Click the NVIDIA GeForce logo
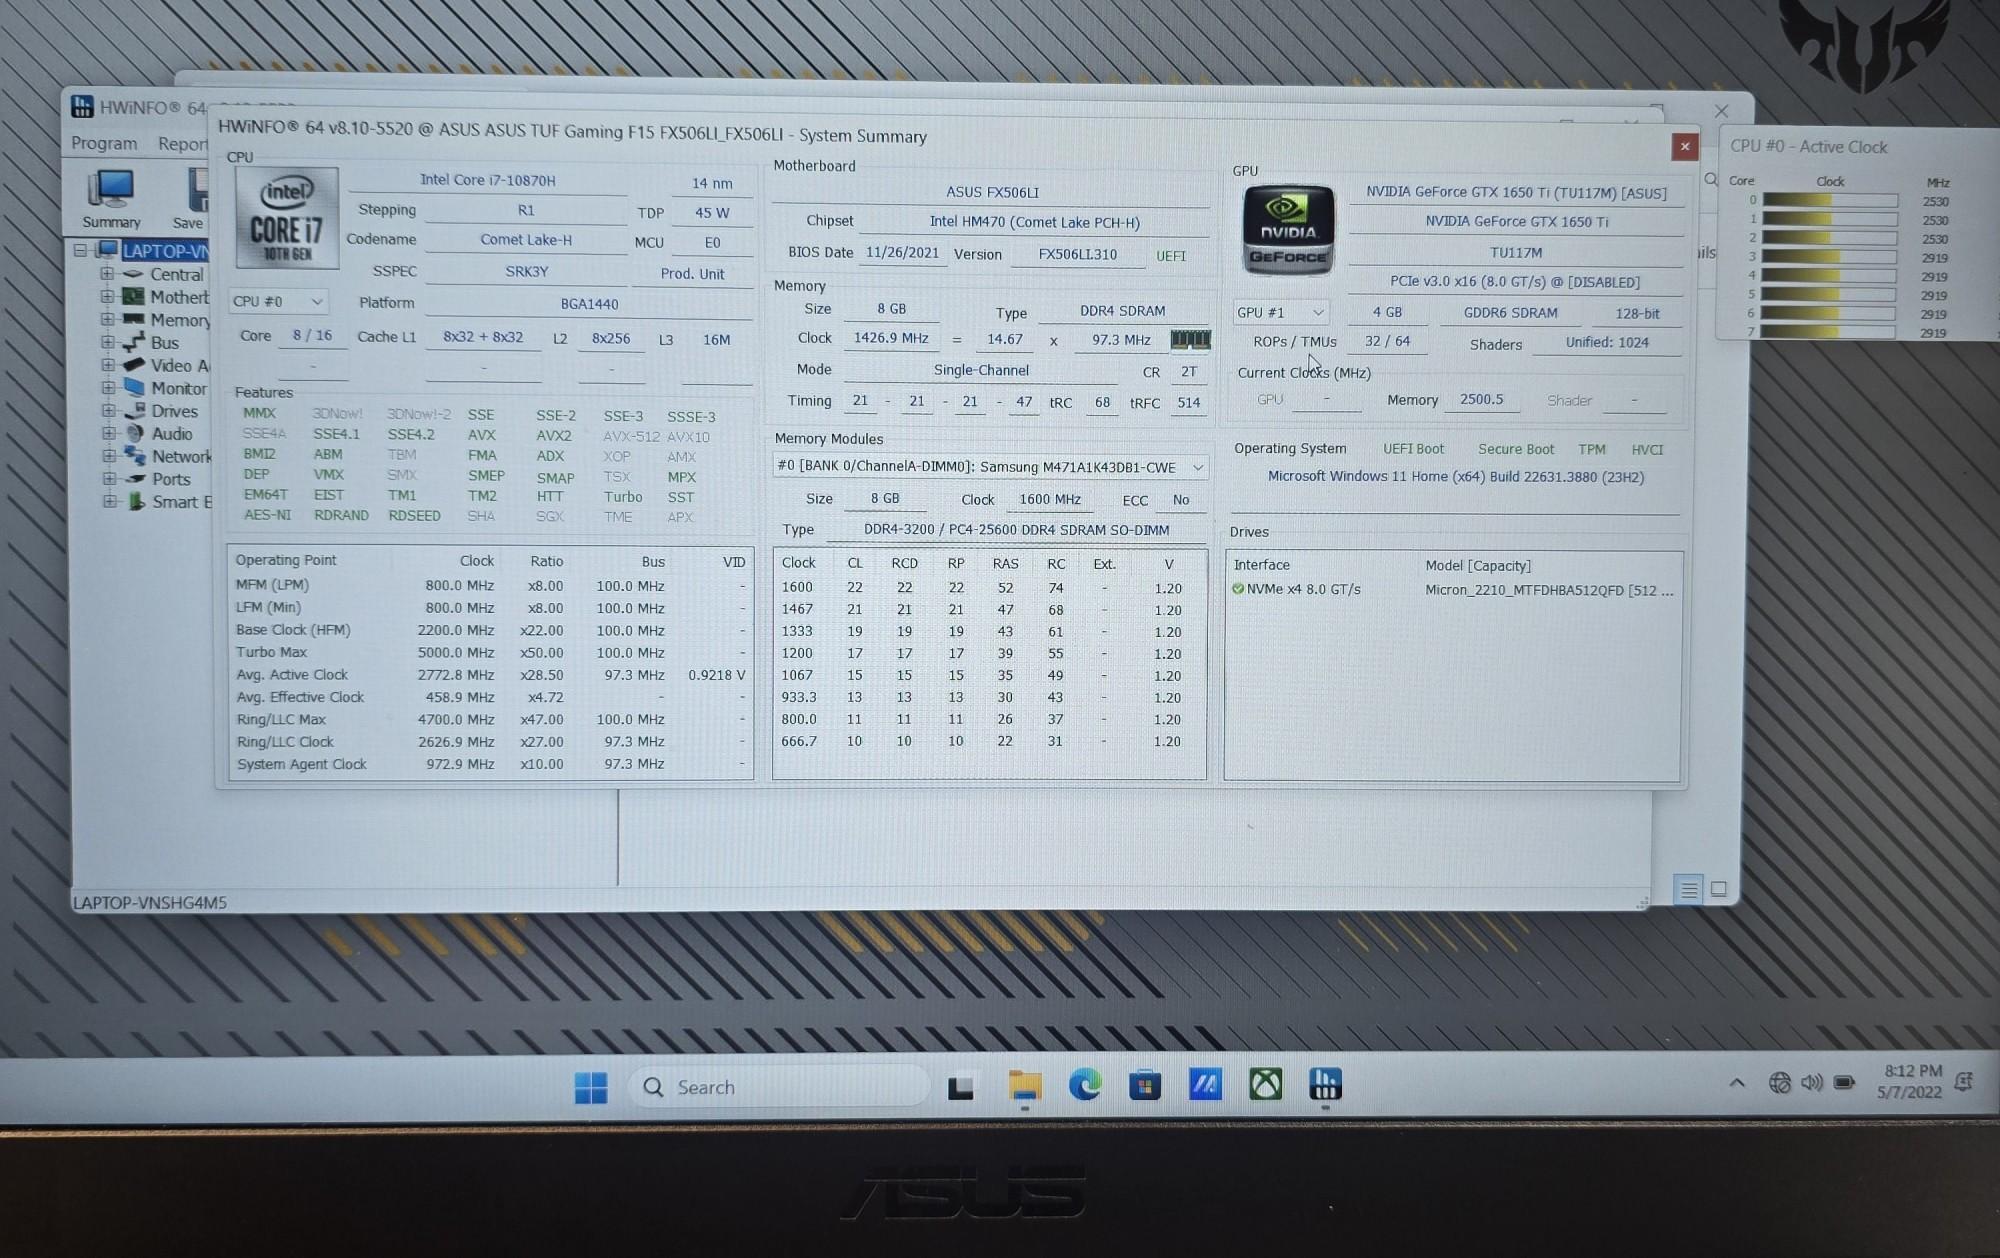Image resolution: width=2000 pixels, height=1258 pixels. 1288,229
